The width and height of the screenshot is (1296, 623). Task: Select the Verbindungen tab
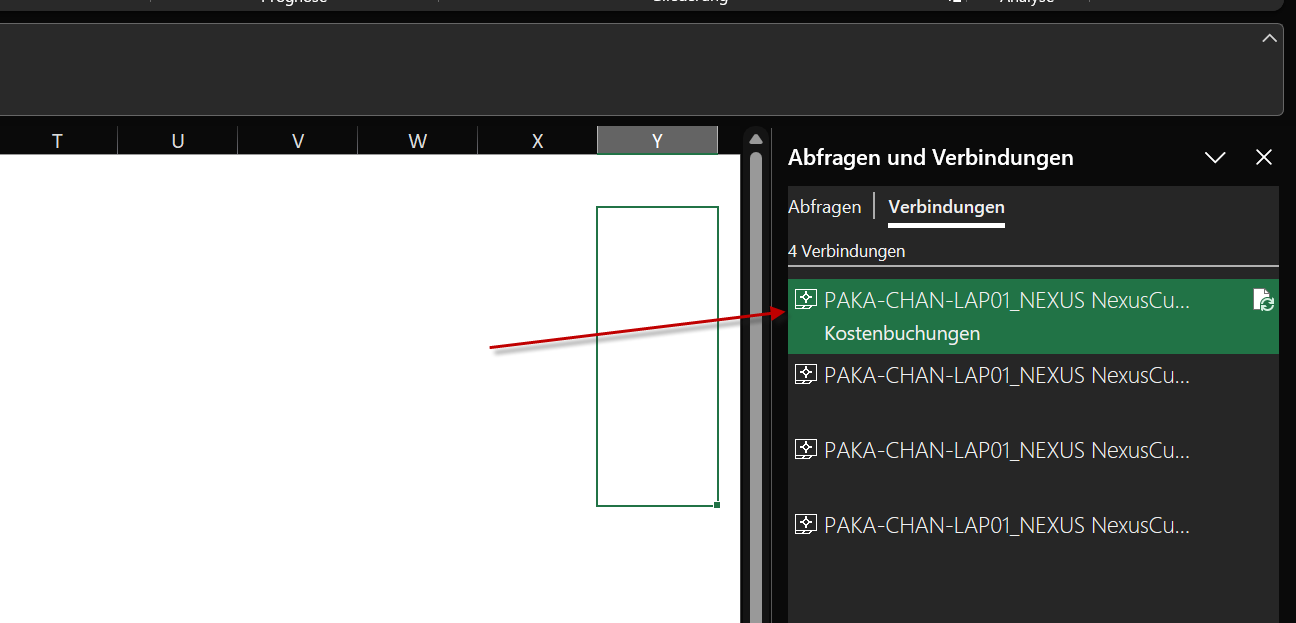[x=946, y=207]
